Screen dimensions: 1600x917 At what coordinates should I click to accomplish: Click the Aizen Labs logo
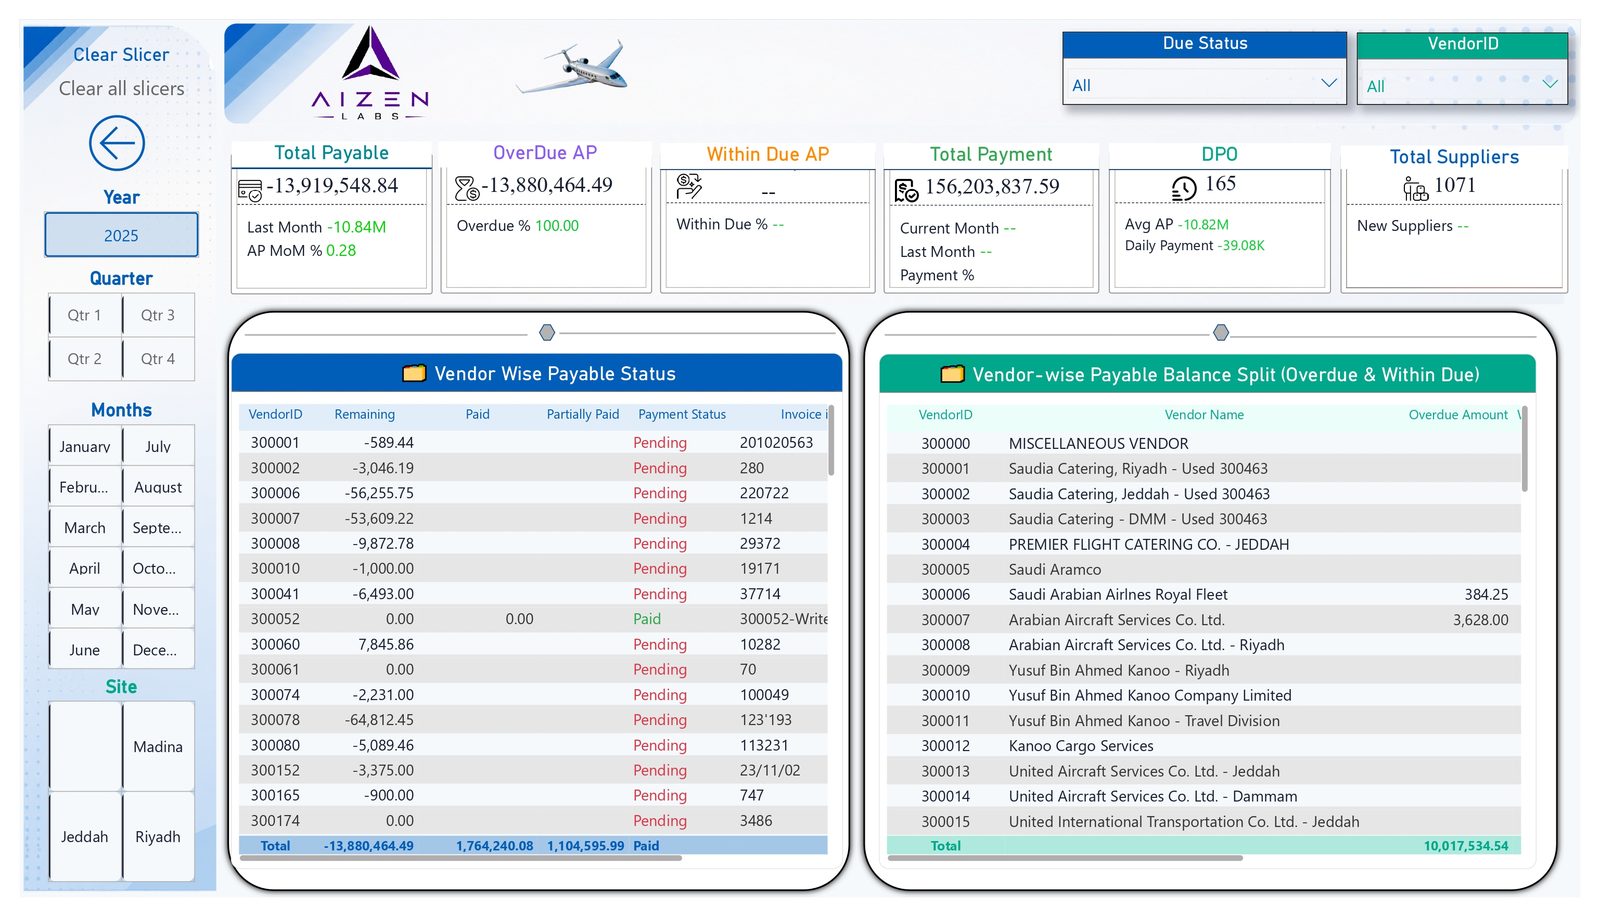pyautogui.click(x=370, y=73)
